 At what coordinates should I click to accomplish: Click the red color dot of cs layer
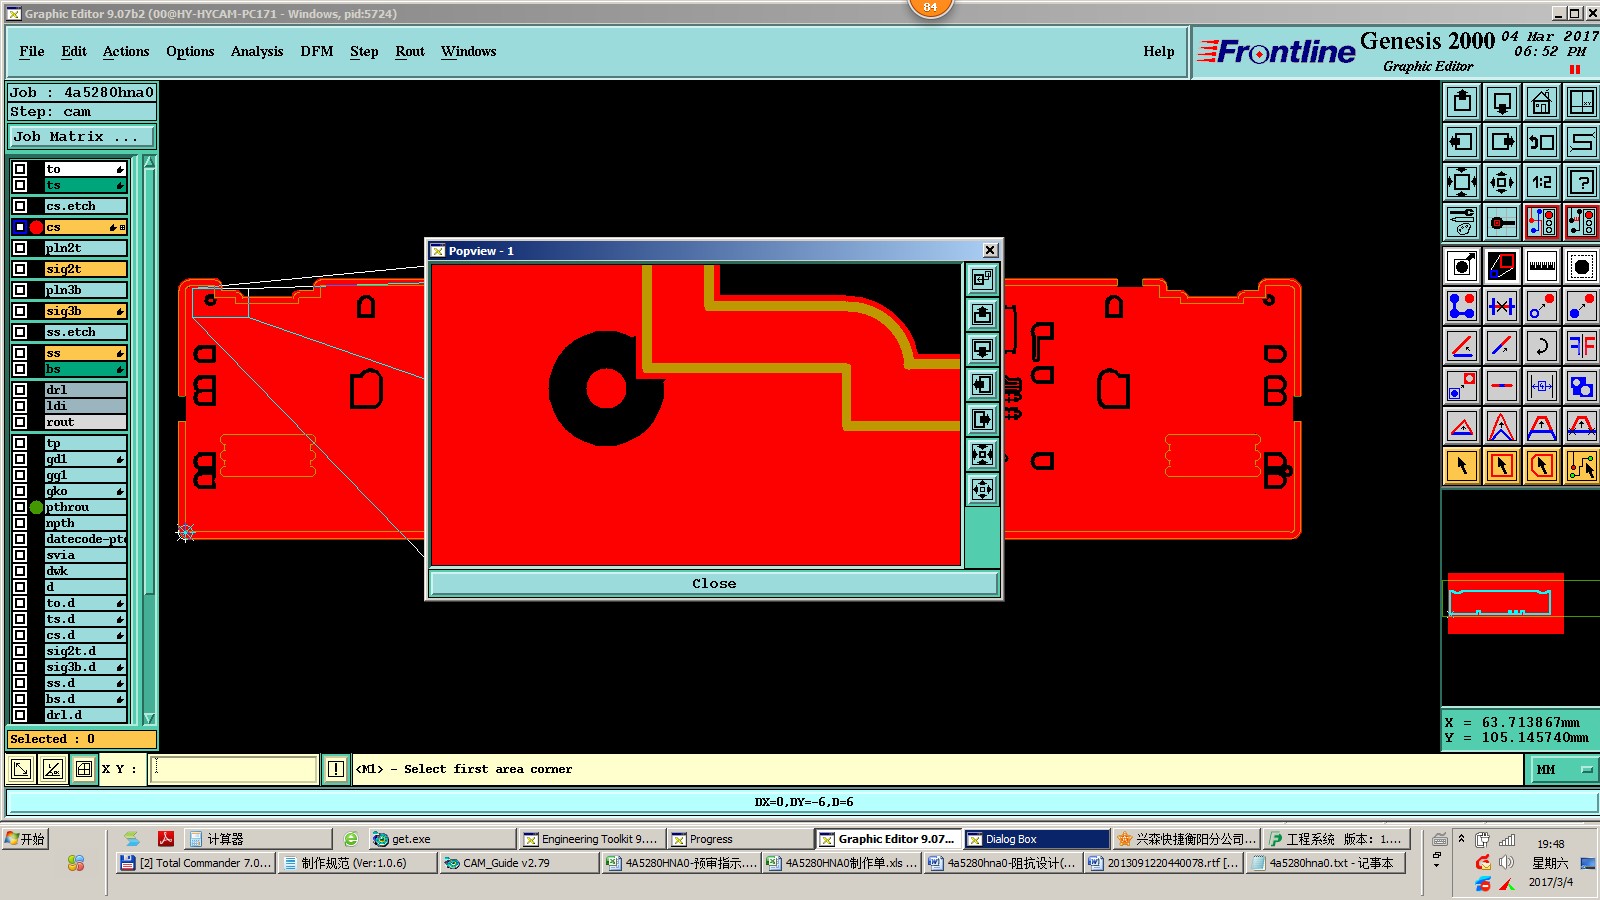37,227
